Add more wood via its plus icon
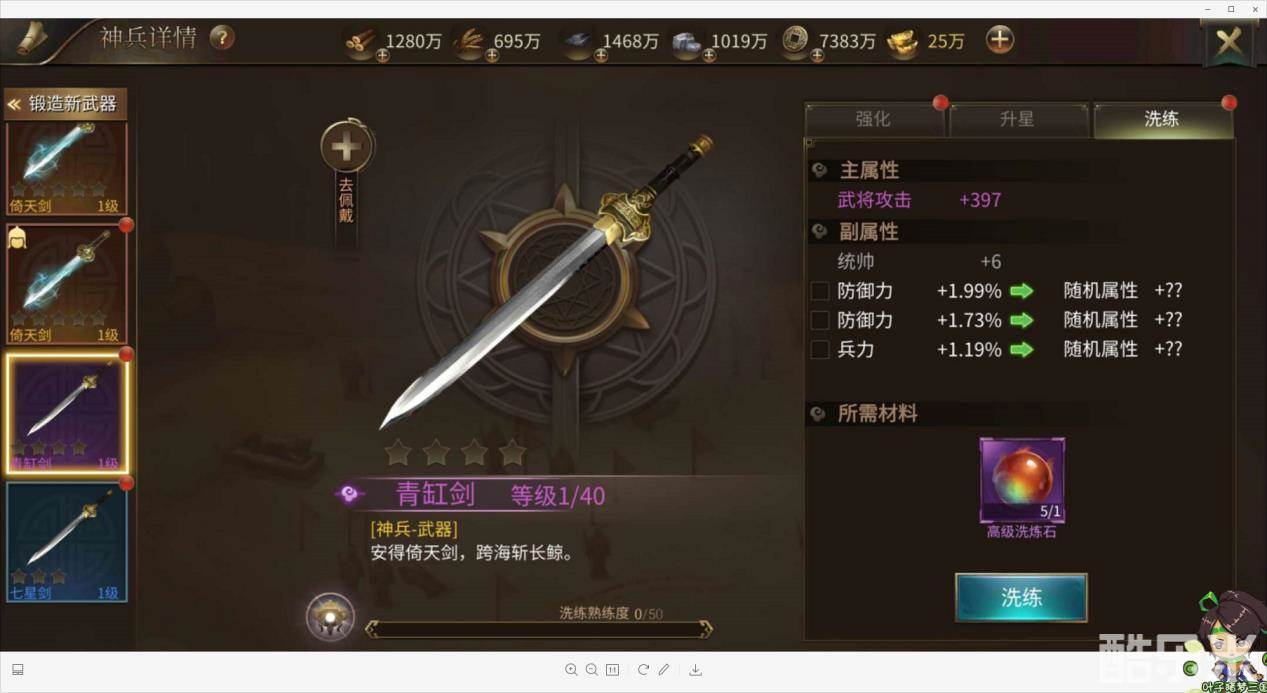The image size is (1267, 693). point(383,56)
